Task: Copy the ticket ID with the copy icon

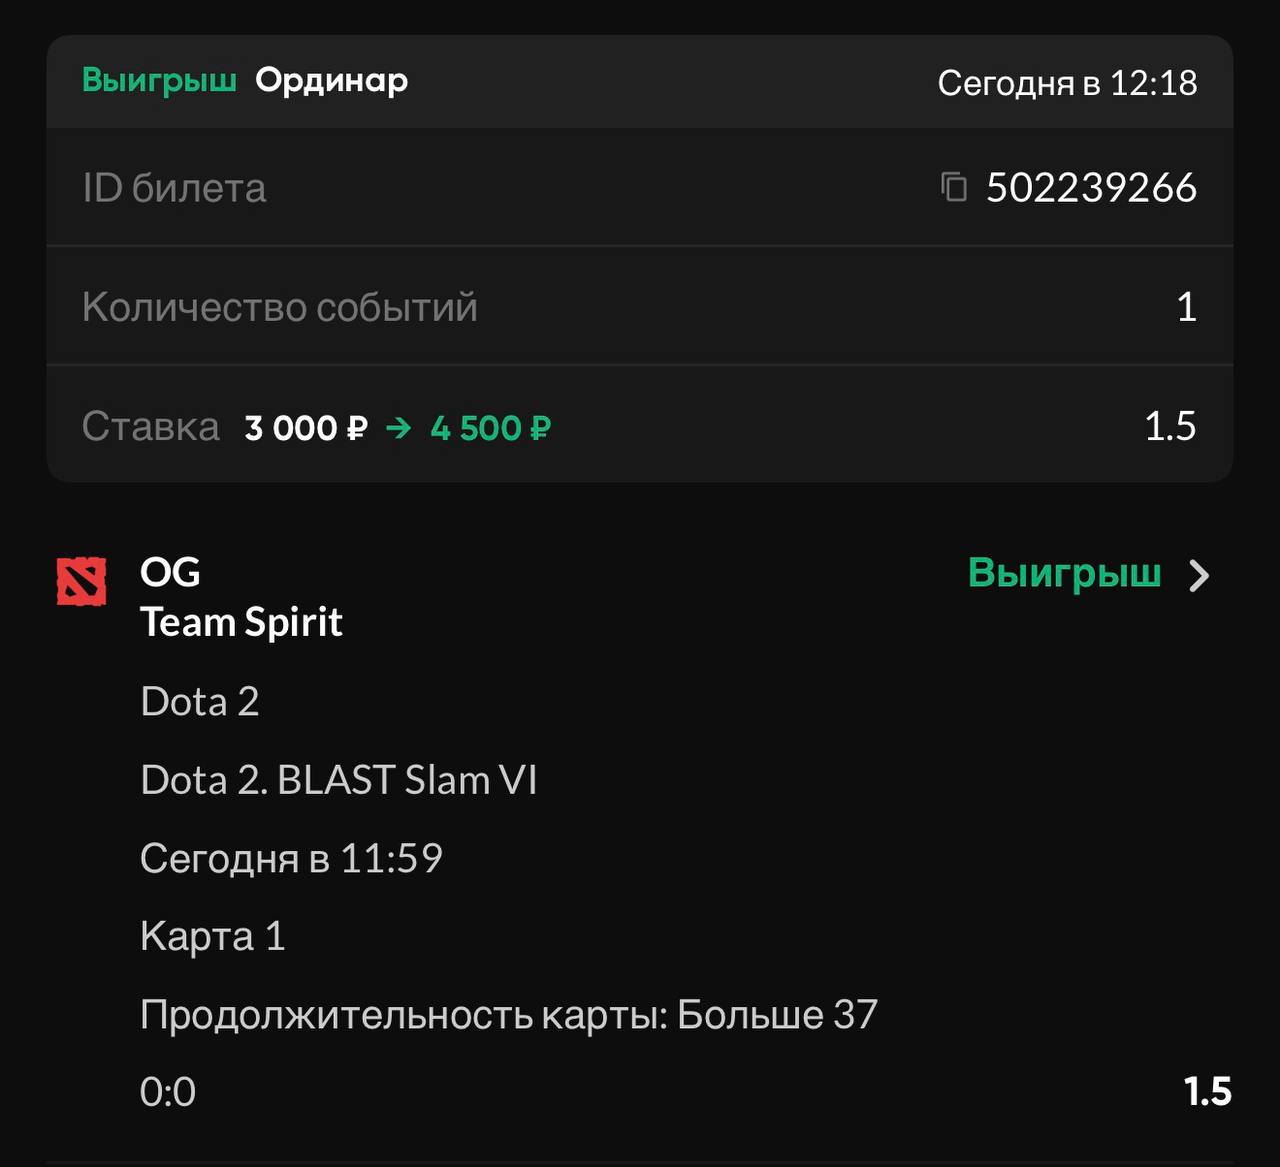Action: click(x=954, y=187)
